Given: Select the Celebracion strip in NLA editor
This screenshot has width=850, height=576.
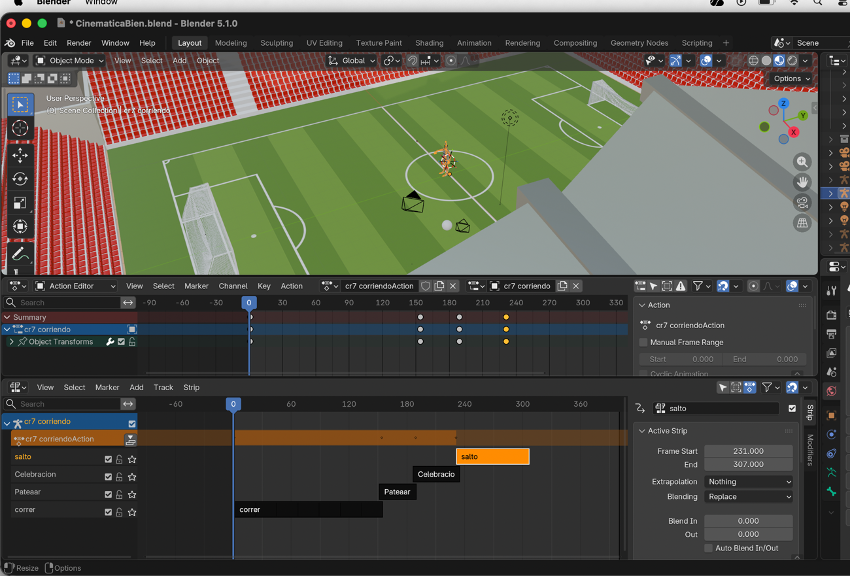Looking at the screenshot, I should pyautogui.click(x=436, y=474).
